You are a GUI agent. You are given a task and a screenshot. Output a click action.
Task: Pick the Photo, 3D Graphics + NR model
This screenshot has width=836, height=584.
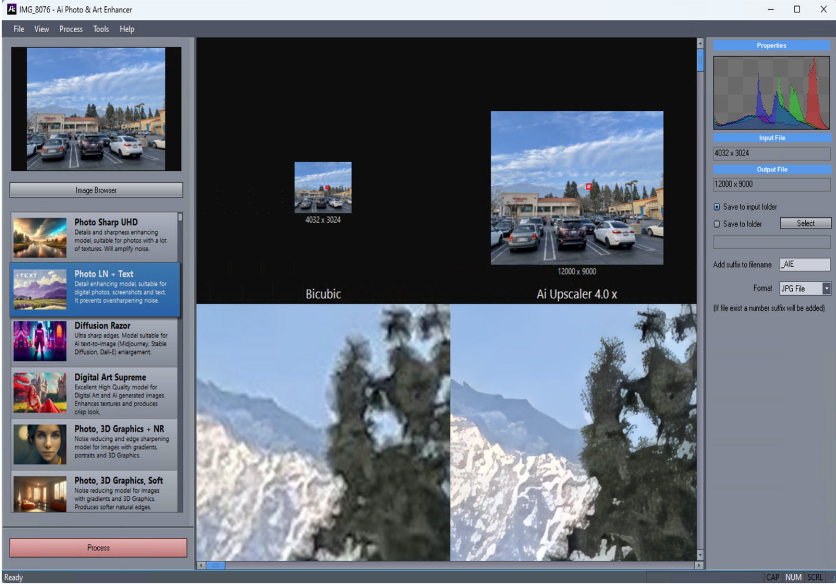[95, 444]
